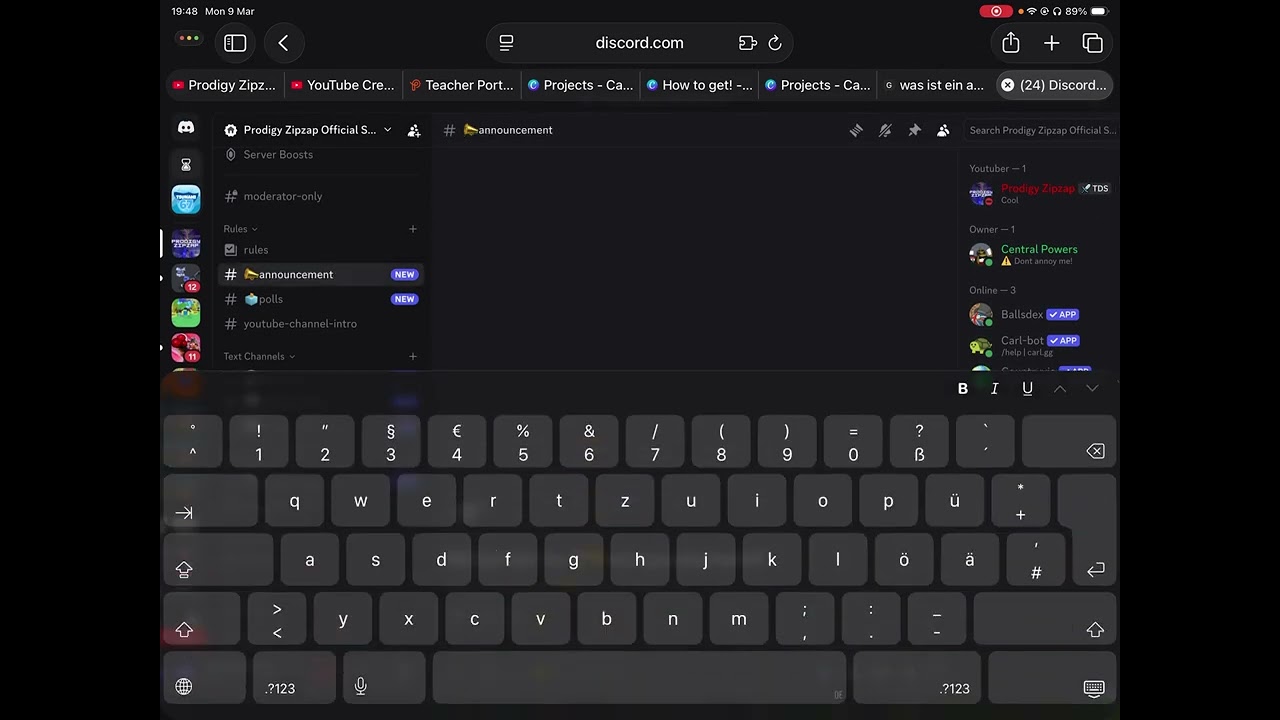Screen dimensions: 1280x720
Task: Click the invite people icon
Action: (414, 130)
